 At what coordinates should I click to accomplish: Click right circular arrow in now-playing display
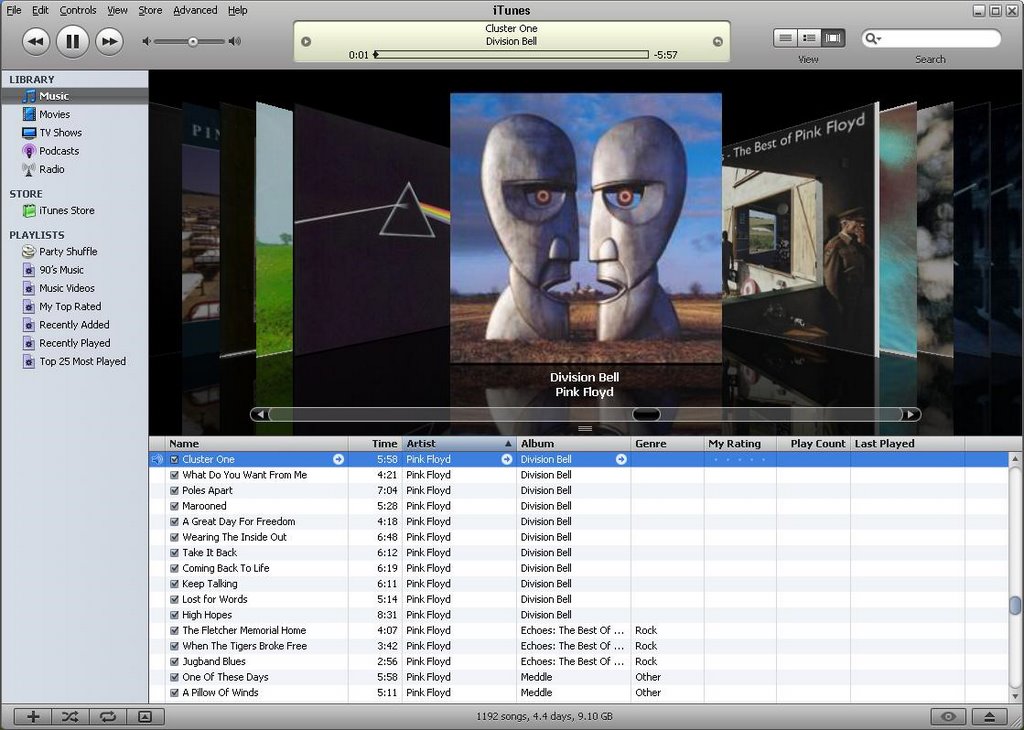coord(718,42)
